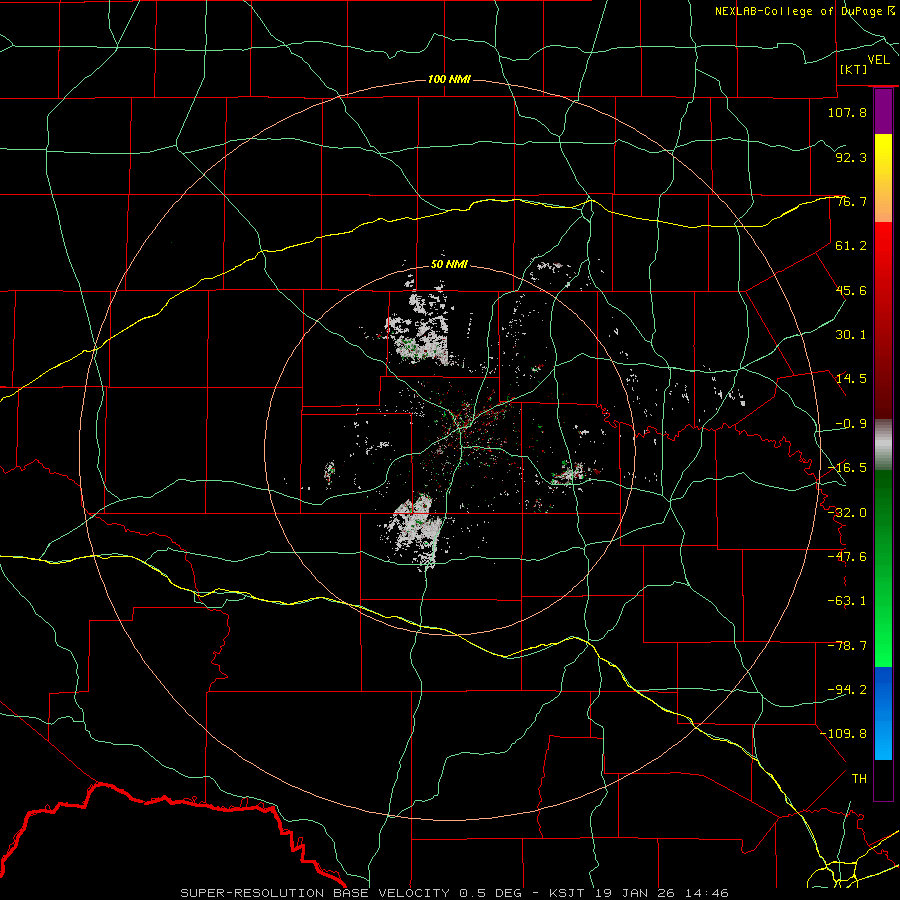Select the -47.6 legend value
Viewport: 900px width, 900px height.
[847, 557]
